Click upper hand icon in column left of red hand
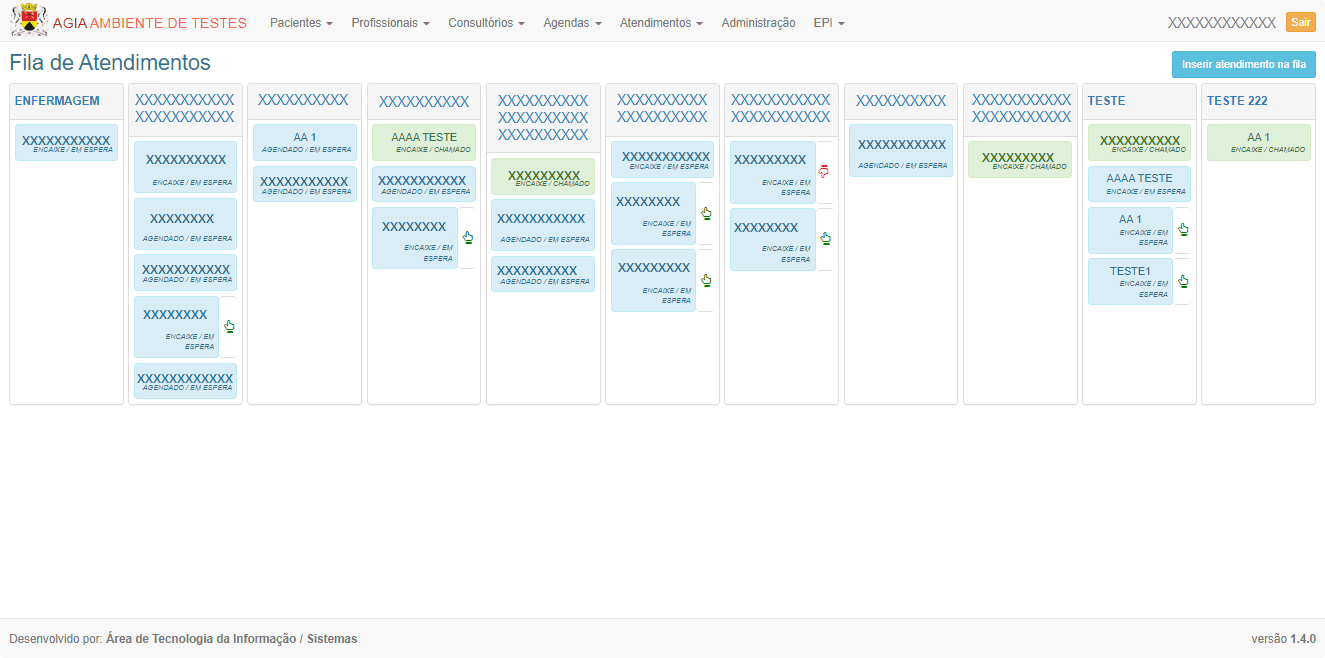This screenshot has height=658, width=1325. point(706,213)
